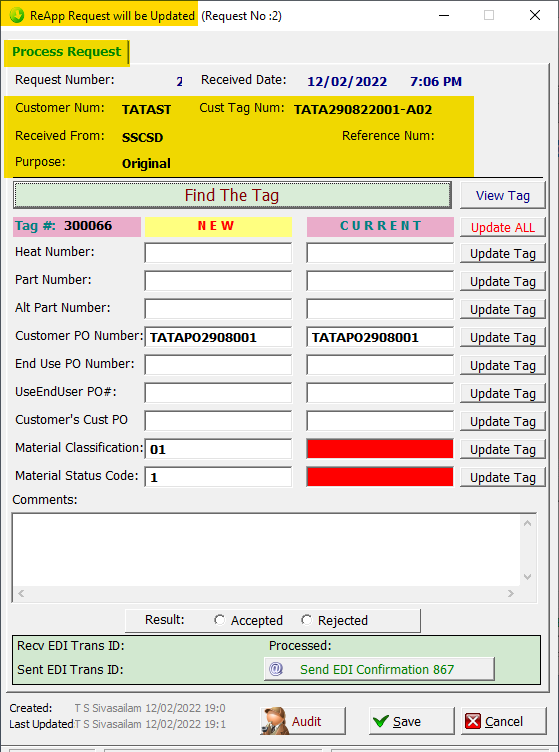The image size is (559, 752).
Task: Click the detective icon on Audit button
Action: (275, 721)
